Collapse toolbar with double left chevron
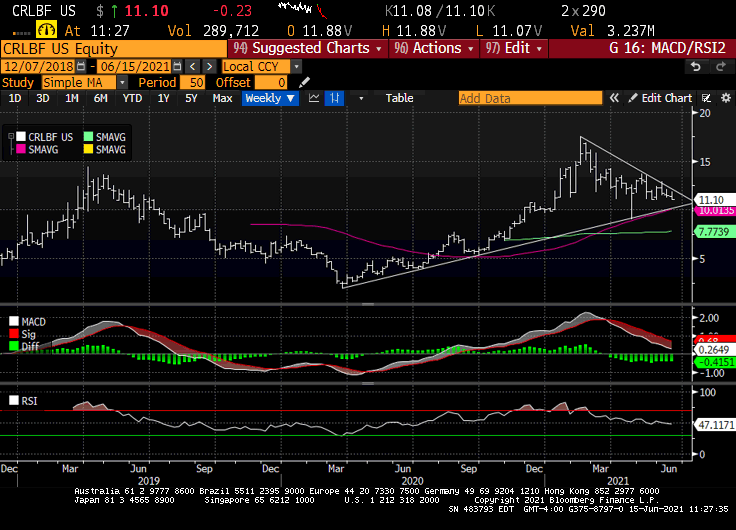This screenshot has height=530, width=736. pos(614,98)
